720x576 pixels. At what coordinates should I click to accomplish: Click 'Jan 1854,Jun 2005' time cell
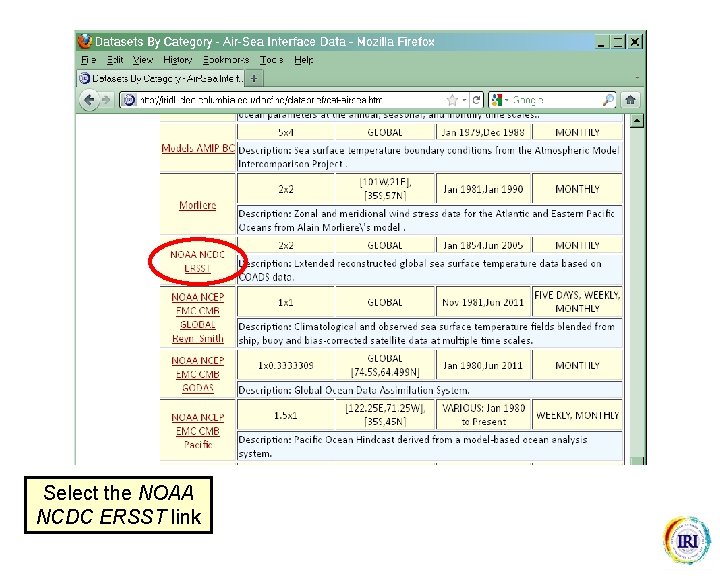click(x=483, y=245)
